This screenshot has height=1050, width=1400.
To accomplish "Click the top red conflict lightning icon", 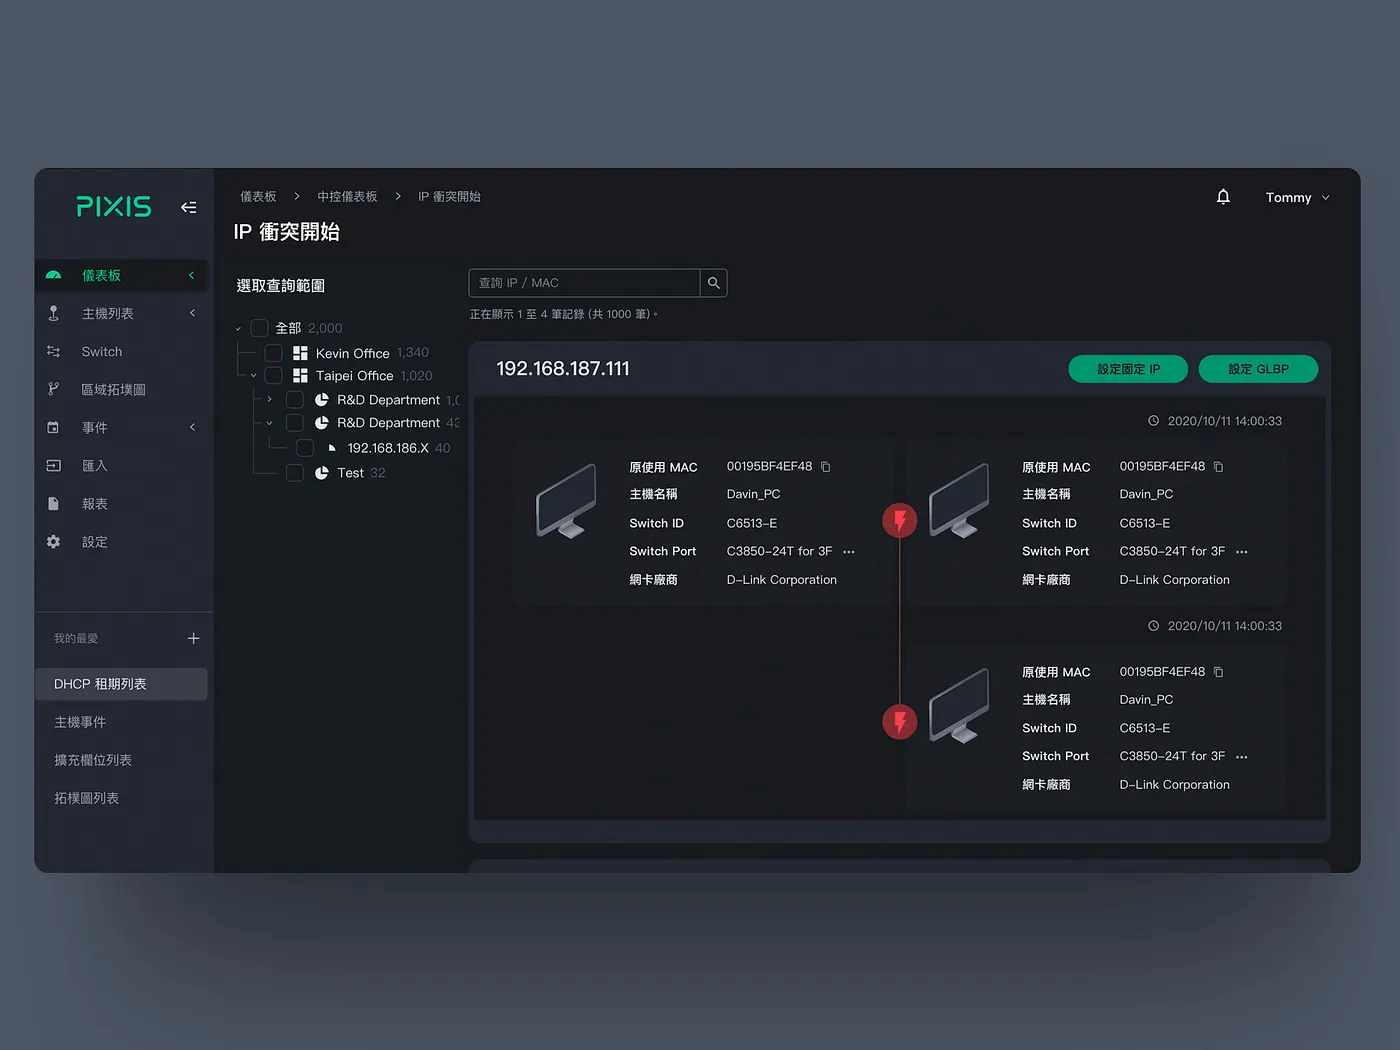I will click(899, 520).
